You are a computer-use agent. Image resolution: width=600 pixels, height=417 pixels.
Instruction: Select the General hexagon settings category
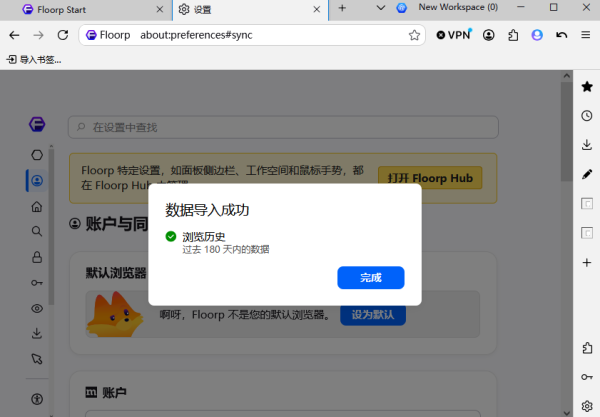(37, 155)
